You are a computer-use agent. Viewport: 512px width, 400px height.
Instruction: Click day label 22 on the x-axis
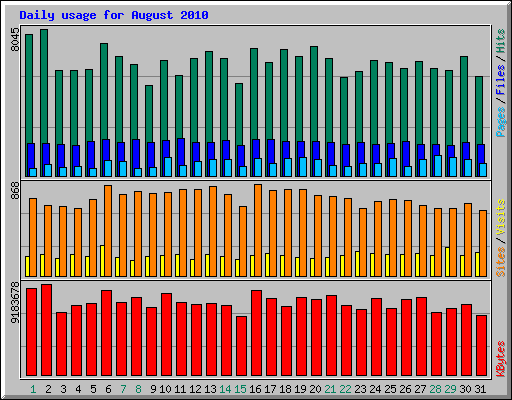[x=345, y=389]
